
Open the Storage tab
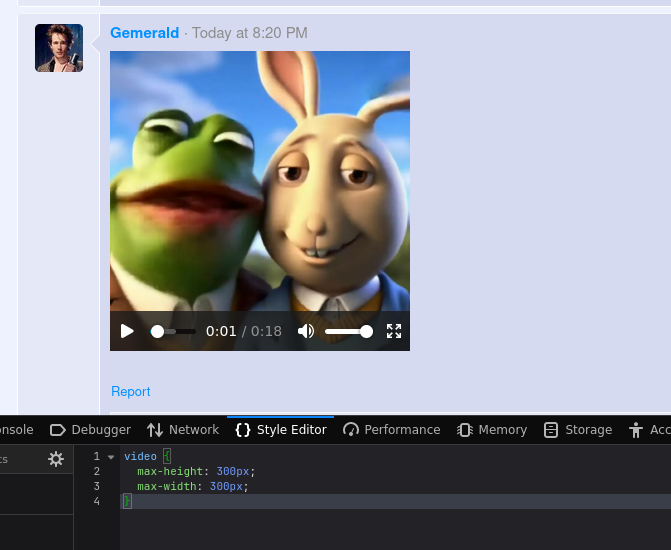click(x=578, y=430)
